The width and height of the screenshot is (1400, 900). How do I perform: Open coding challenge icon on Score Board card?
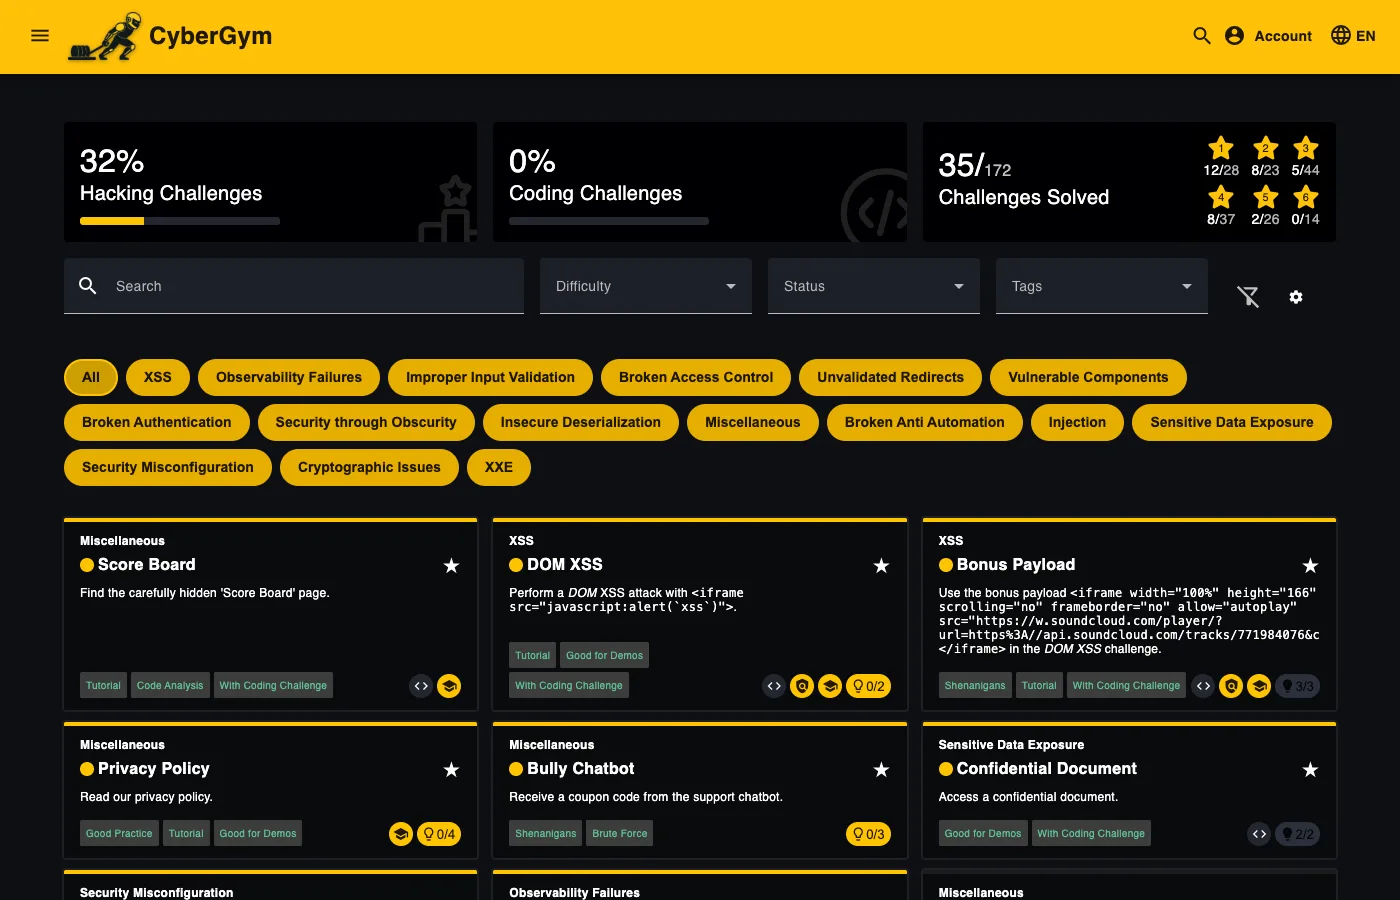coord(421,686)
